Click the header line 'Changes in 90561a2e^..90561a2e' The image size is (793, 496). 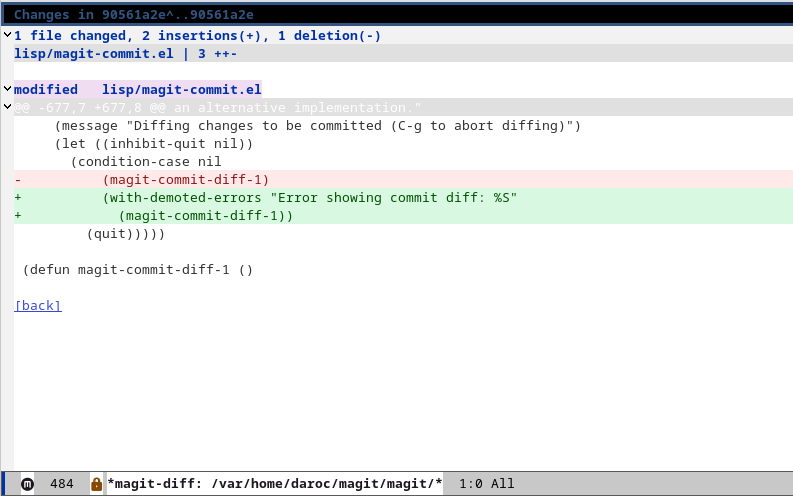[x=134, y=15]
